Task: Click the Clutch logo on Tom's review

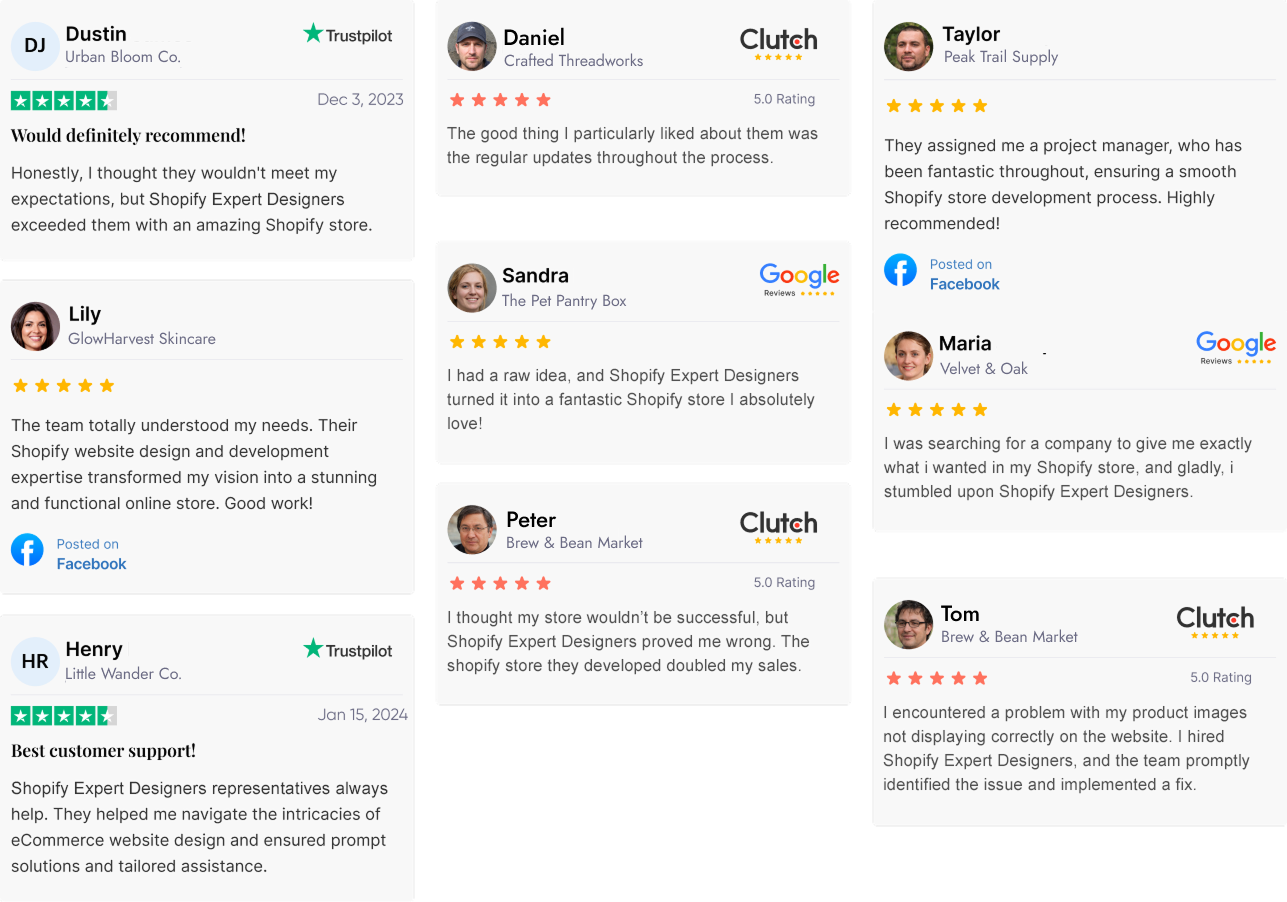Action: tap(1215, 621)
